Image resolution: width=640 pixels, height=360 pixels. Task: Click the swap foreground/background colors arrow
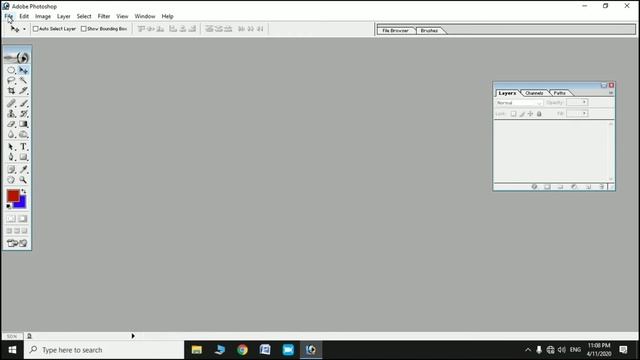click(x=24, y=191)
